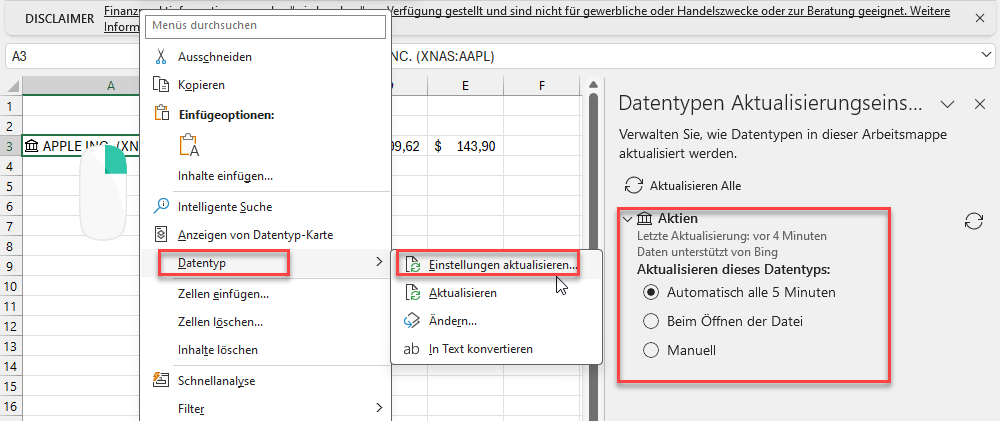Select column E header
Viewport: 1000px width, 421px height.
pos(465,85)
